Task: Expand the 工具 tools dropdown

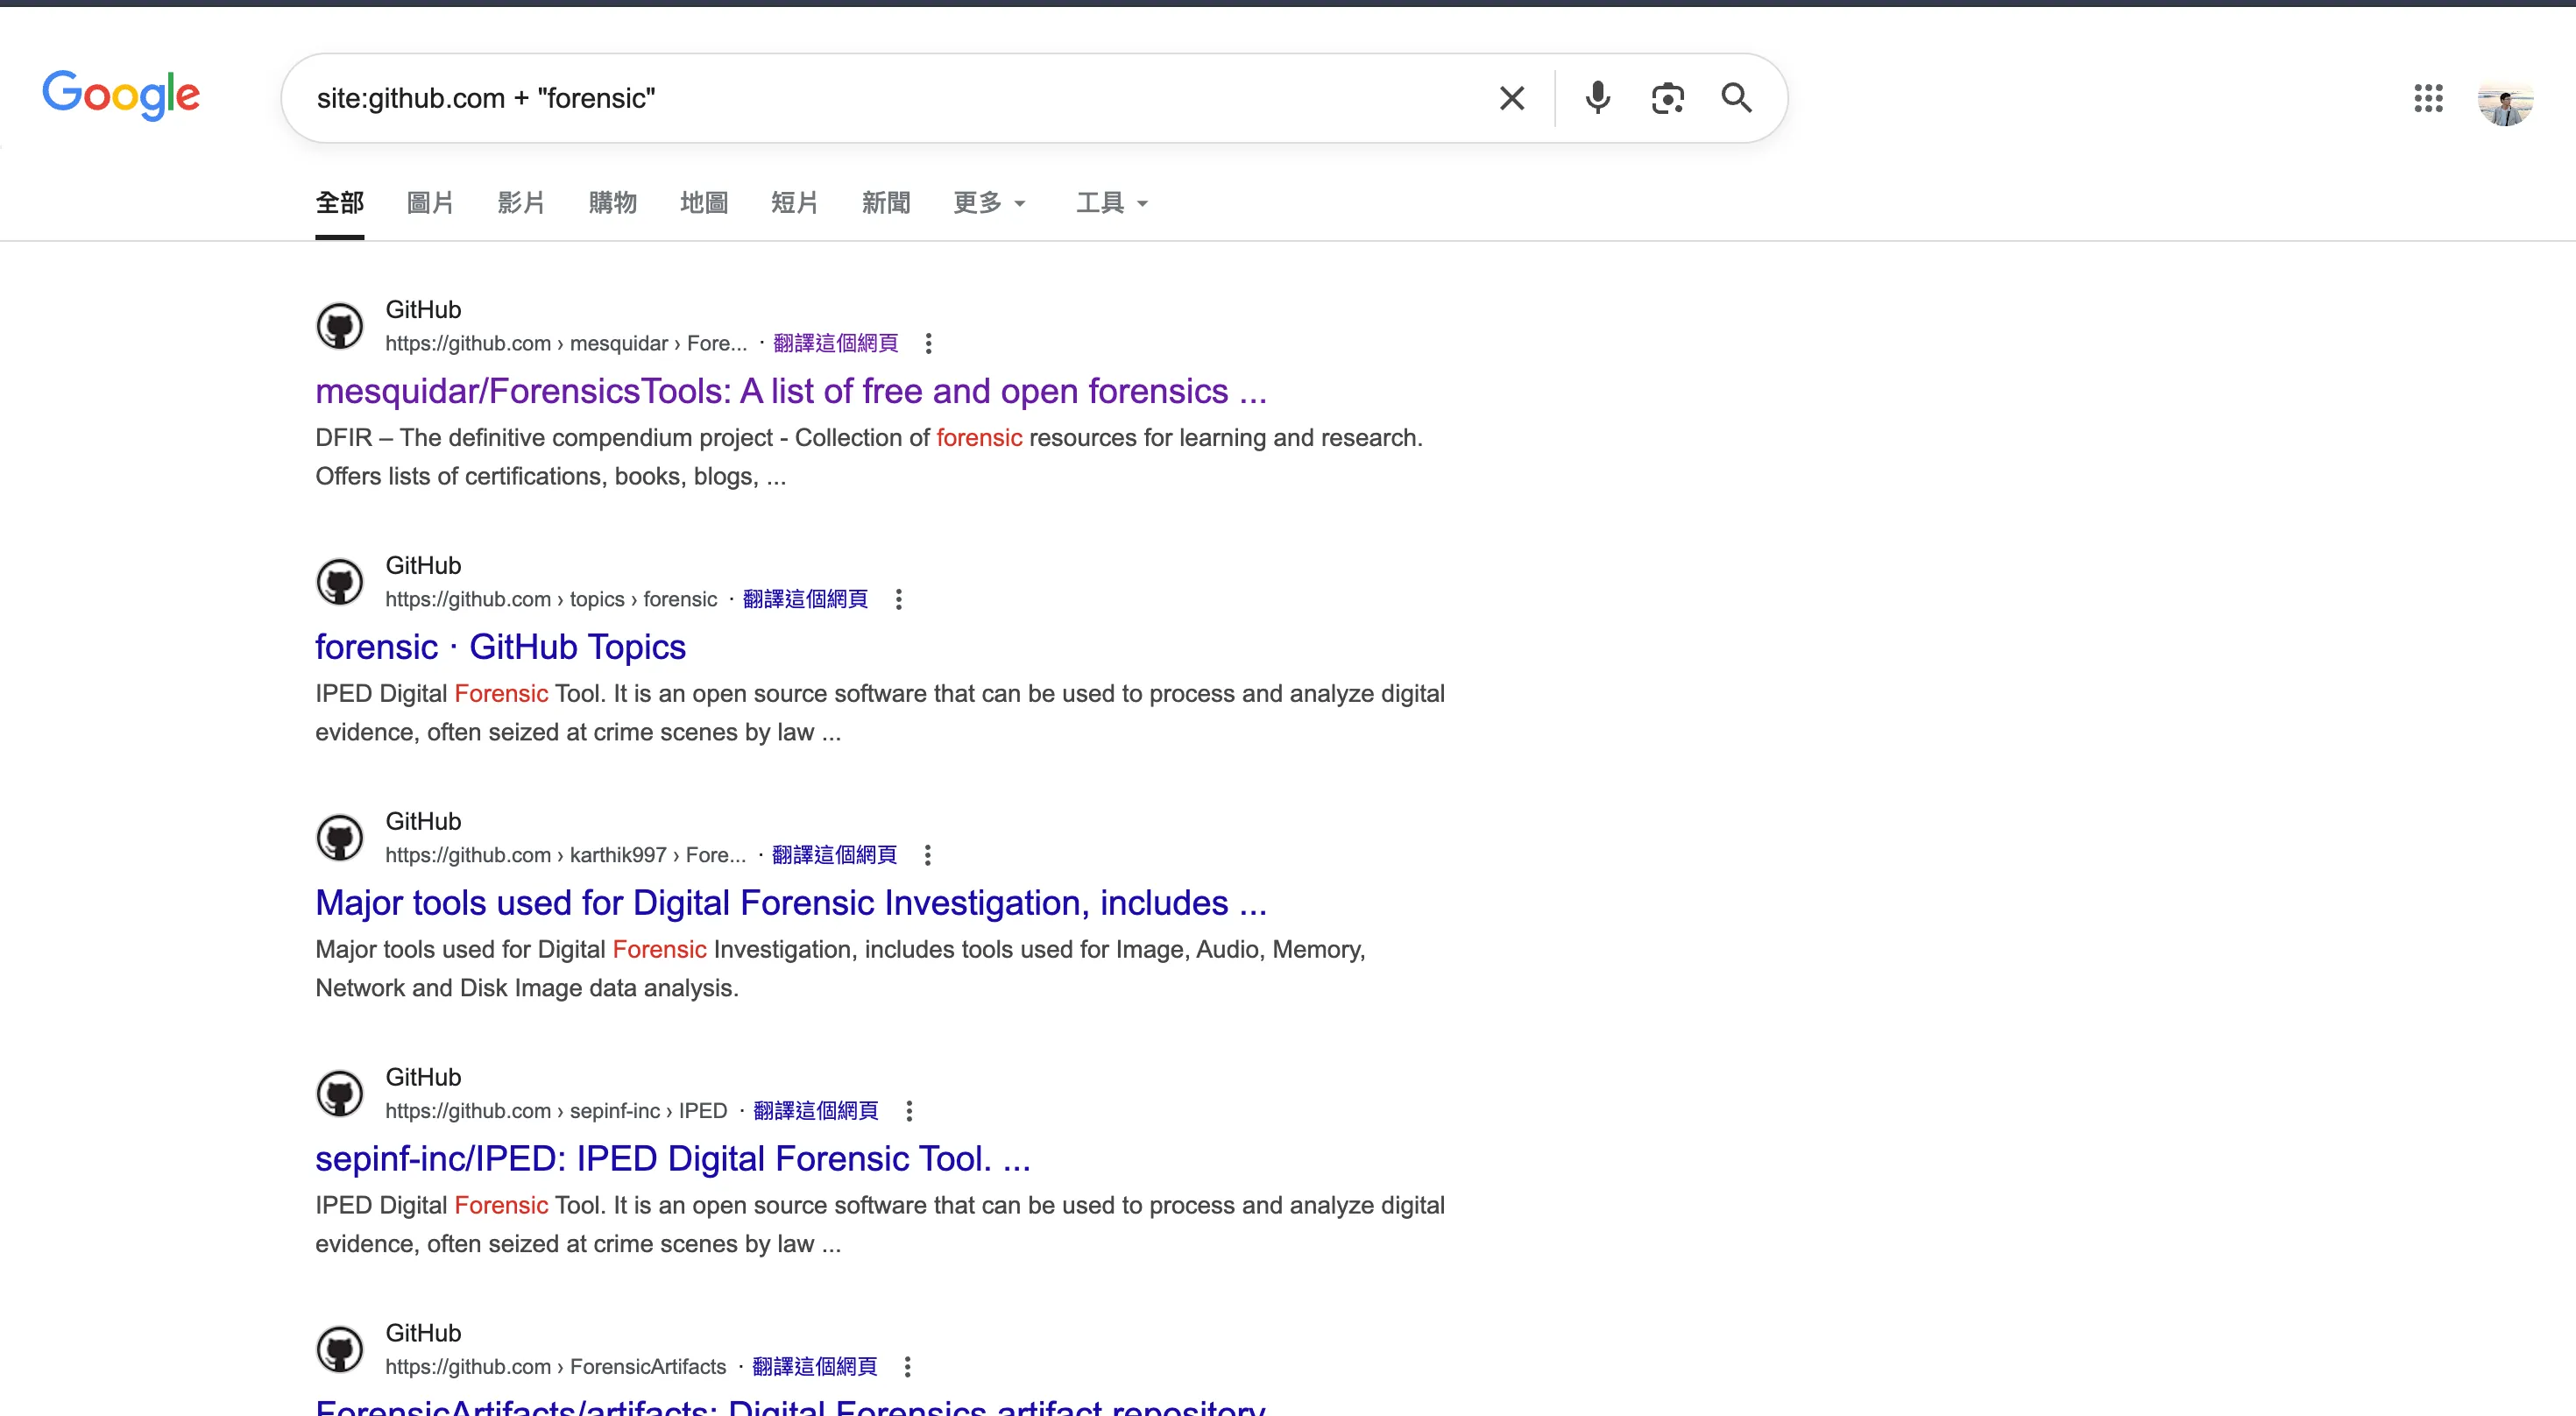Action: (x=1112, y=203)
